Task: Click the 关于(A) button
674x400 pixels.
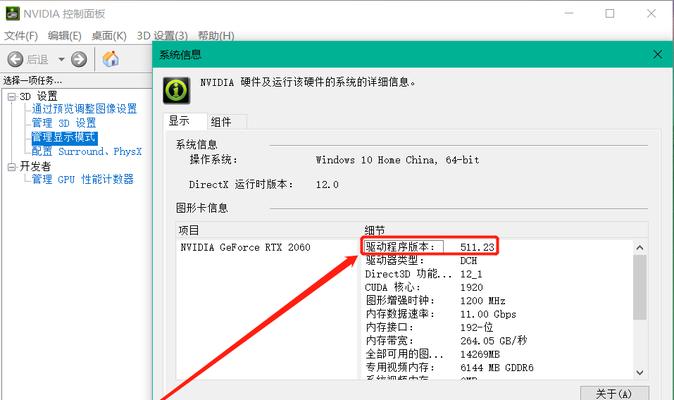Action: pos(614,393)
